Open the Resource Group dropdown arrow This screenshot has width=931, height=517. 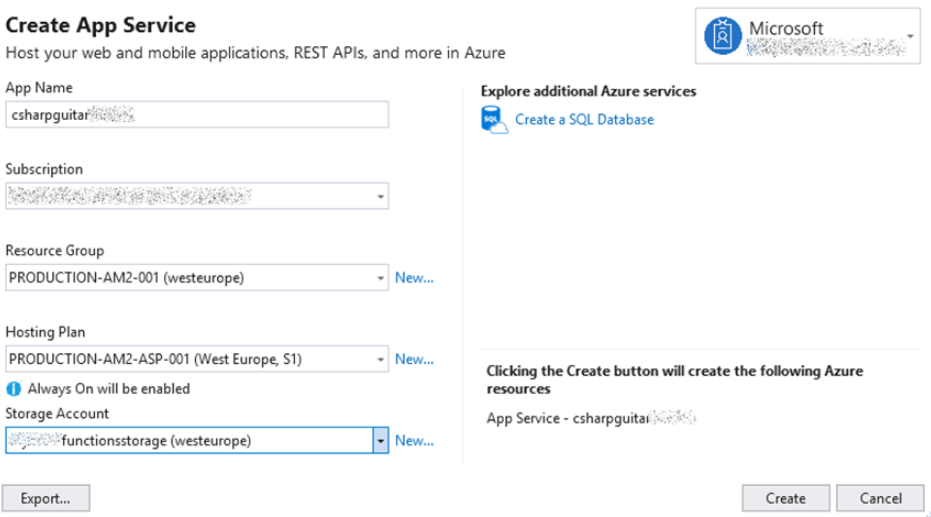(x=381, y=278)
